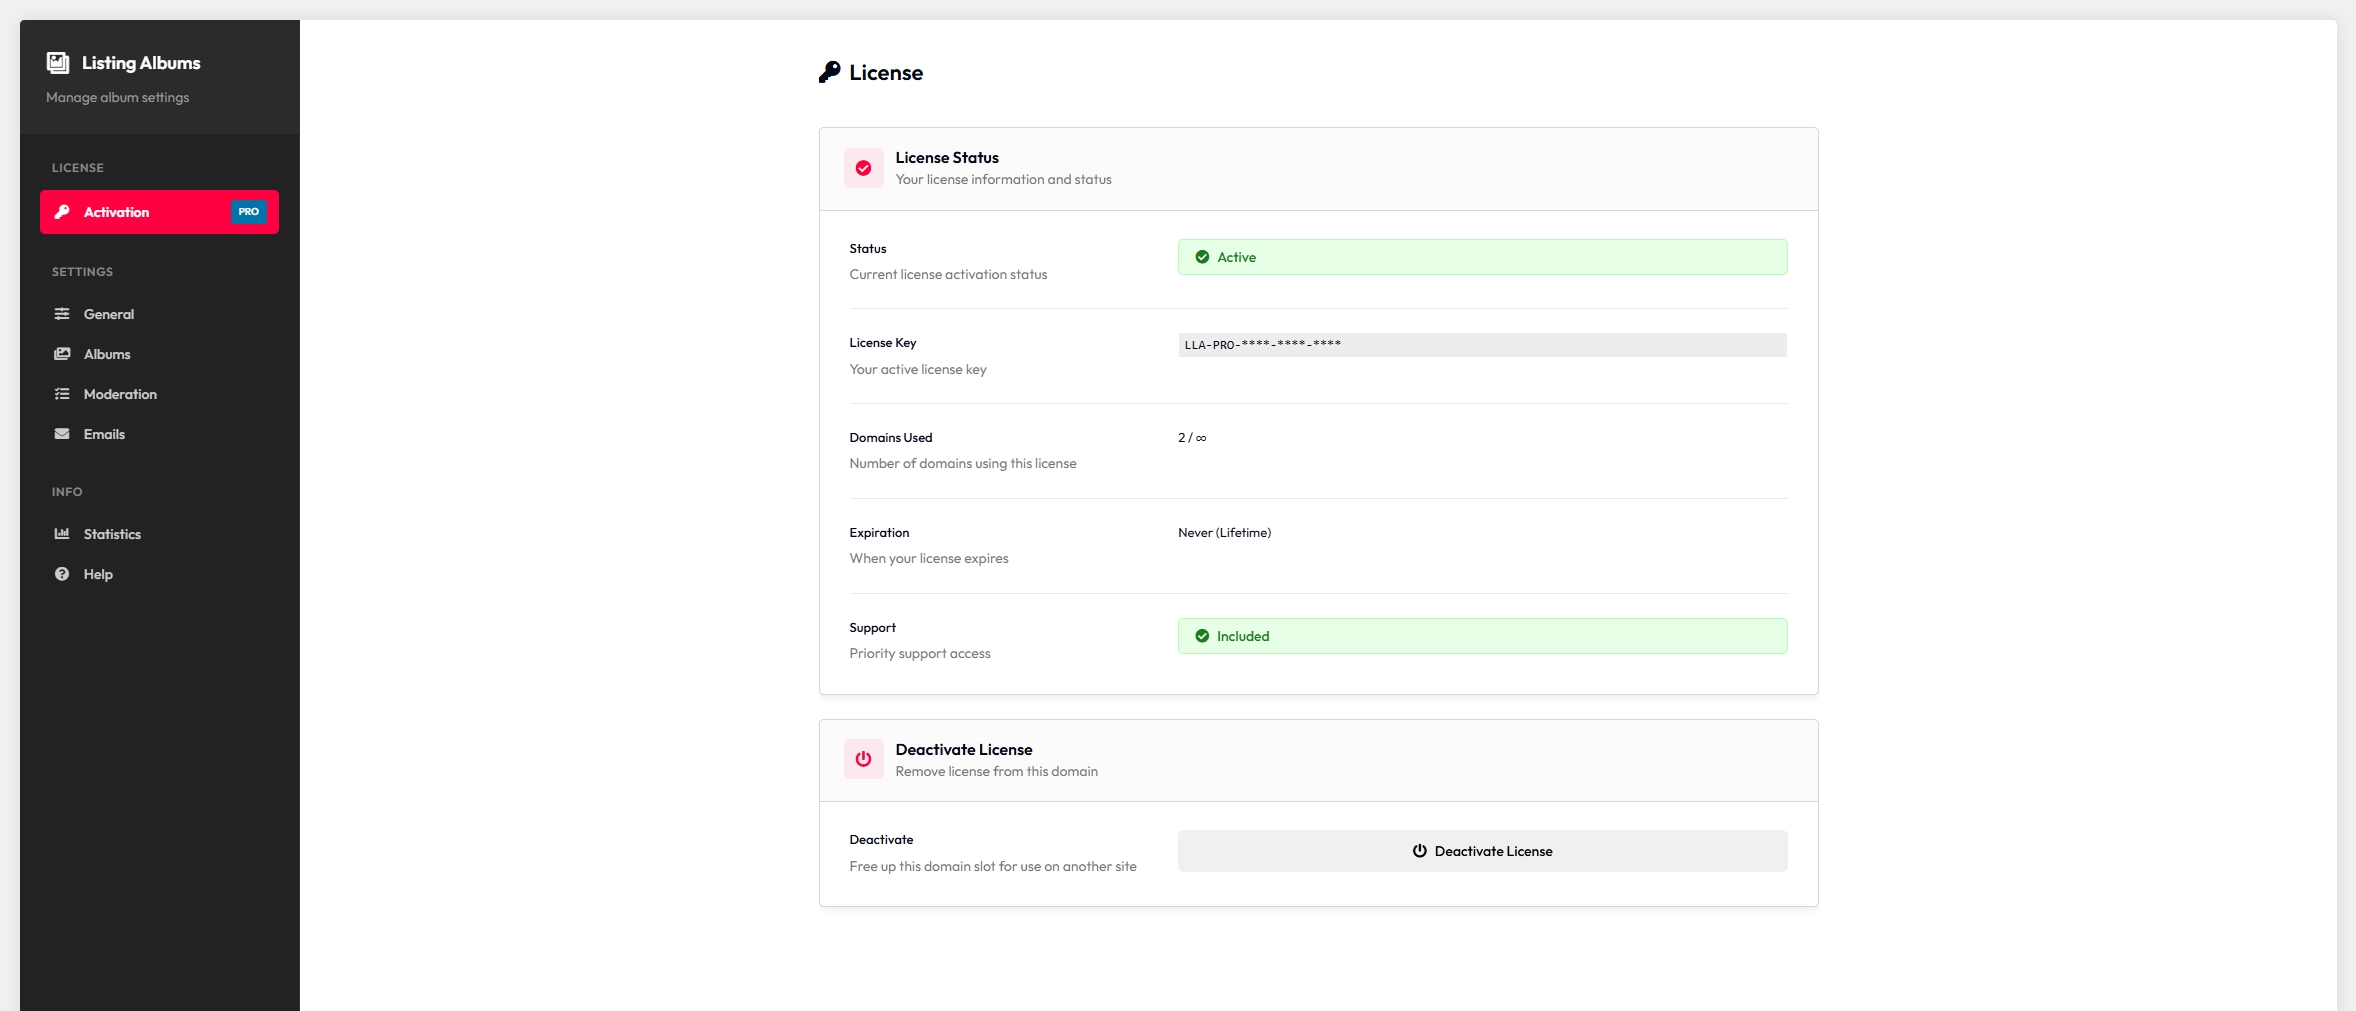Click the PRO badge on Activation
This screenshot has width=2356, height=1011.
point(247,211)
